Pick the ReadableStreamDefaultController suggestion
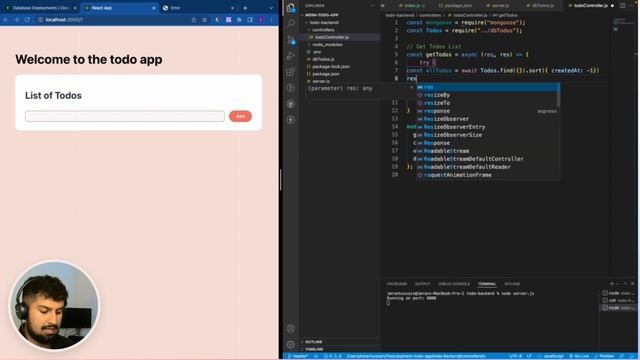 (x=487, y=159)
